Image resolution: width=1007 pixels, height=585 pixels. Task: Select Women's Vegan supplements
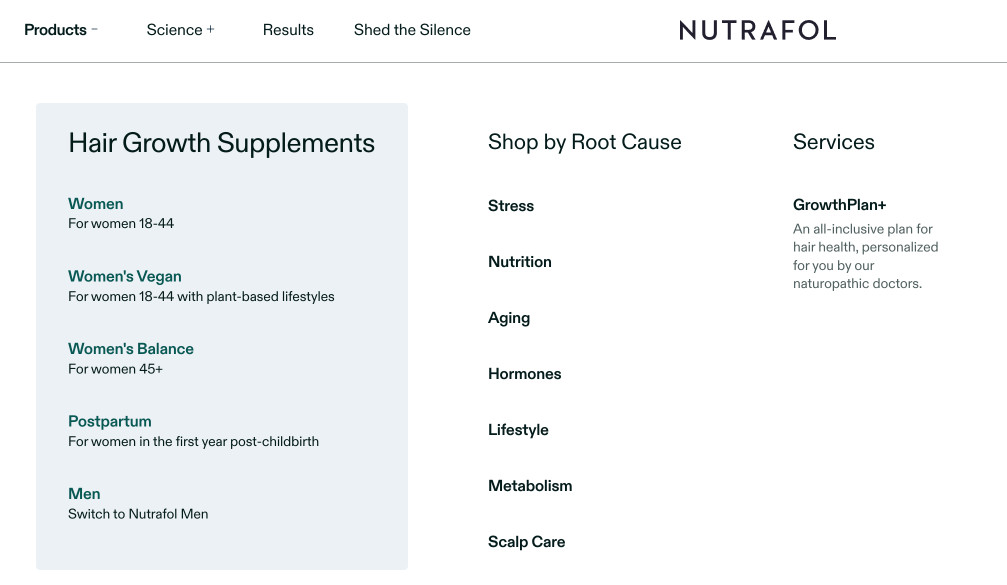pos(124,276)
